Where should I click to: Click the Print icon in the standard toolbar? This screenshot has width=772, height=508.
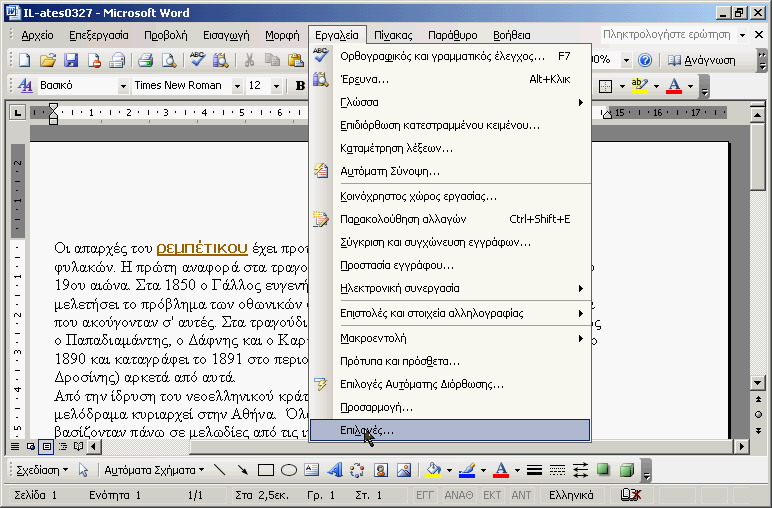146,60
